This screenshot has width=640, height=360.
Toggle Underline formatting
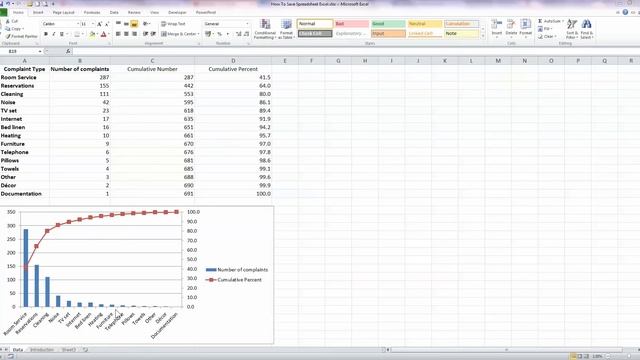[x=62, y=34]
